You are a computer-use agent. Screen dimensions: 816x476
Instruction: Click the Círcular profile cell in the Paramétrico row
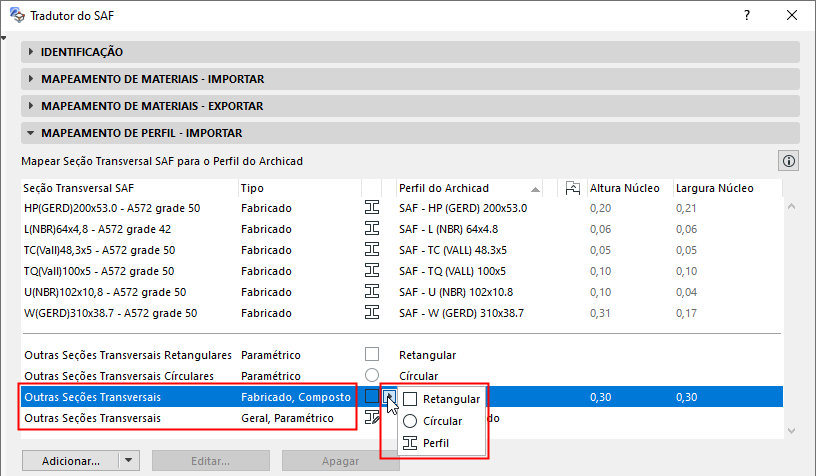pyautogui.click(x=418, y=376)
